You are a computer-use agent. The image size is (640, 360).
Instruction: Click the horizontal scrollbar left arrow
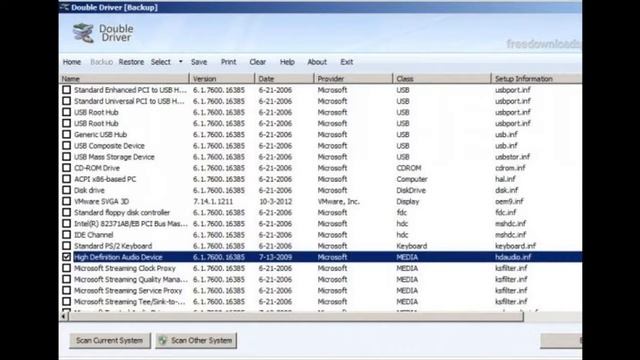click(64, 316)
